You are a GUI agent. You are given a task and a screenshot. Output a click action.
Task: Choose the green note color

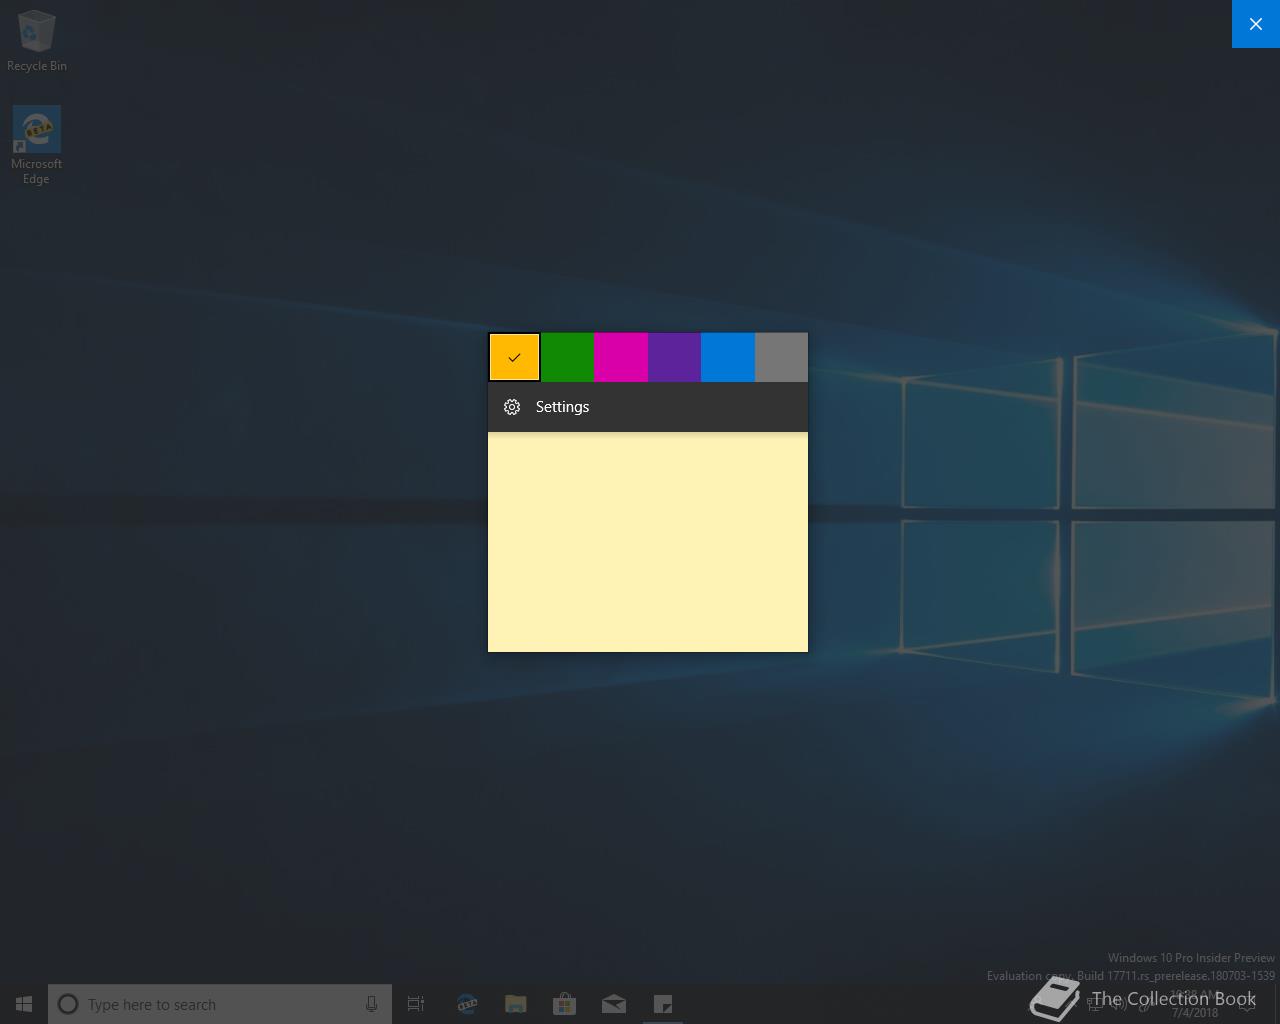pos(568,357)
